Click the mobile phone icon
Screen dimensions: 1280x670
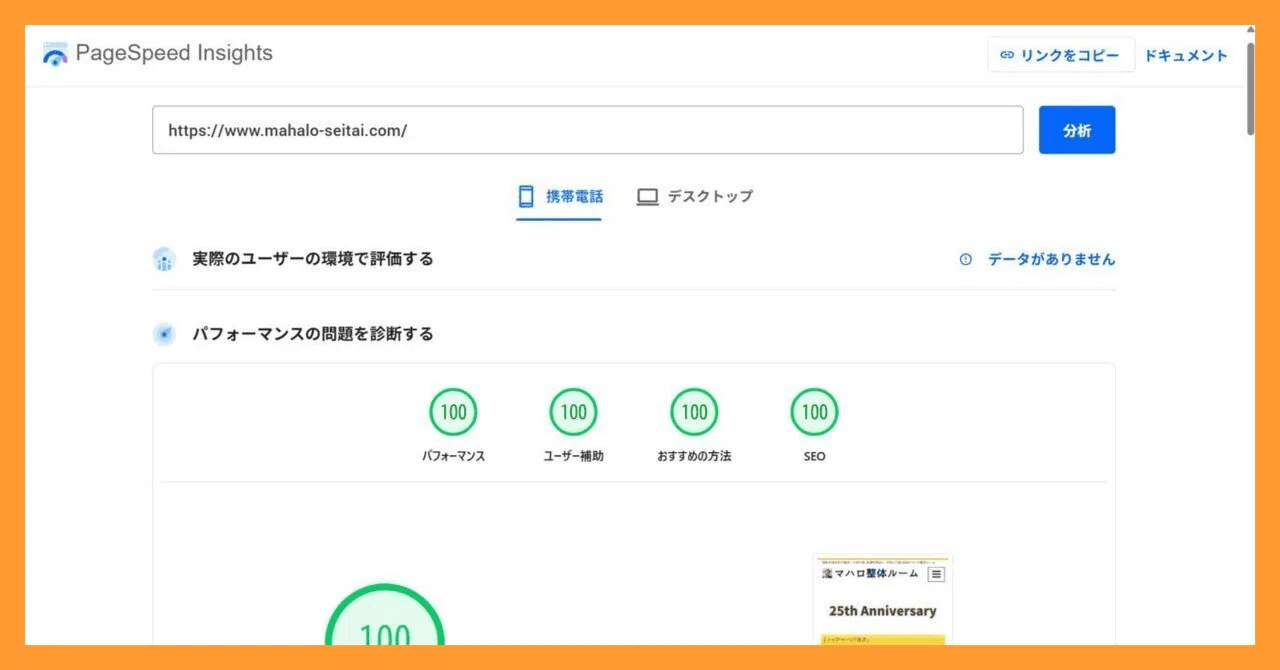[526, 197]
